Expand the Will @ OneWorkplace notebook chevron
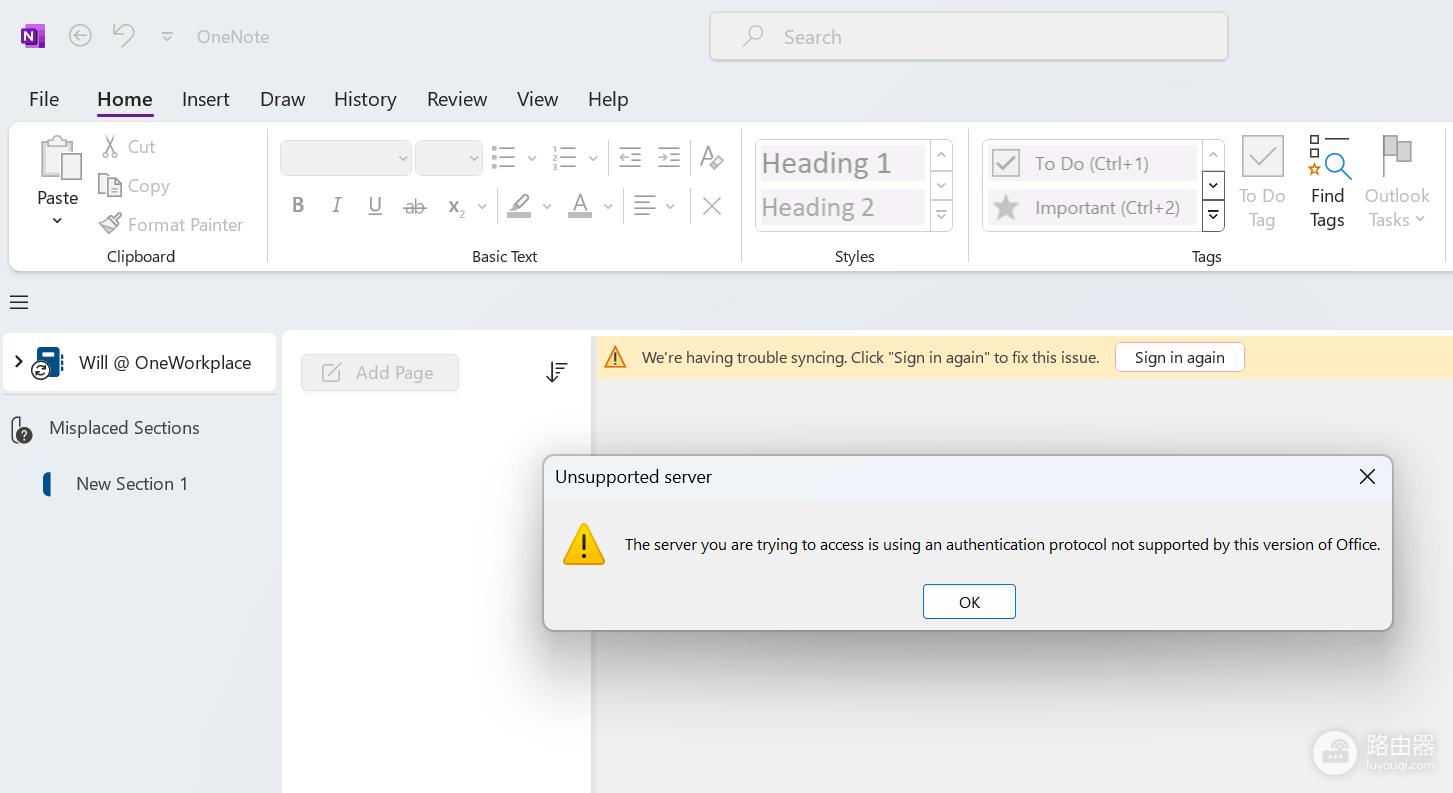Viewport: 1453px width, 793px height. coord(18,361)
